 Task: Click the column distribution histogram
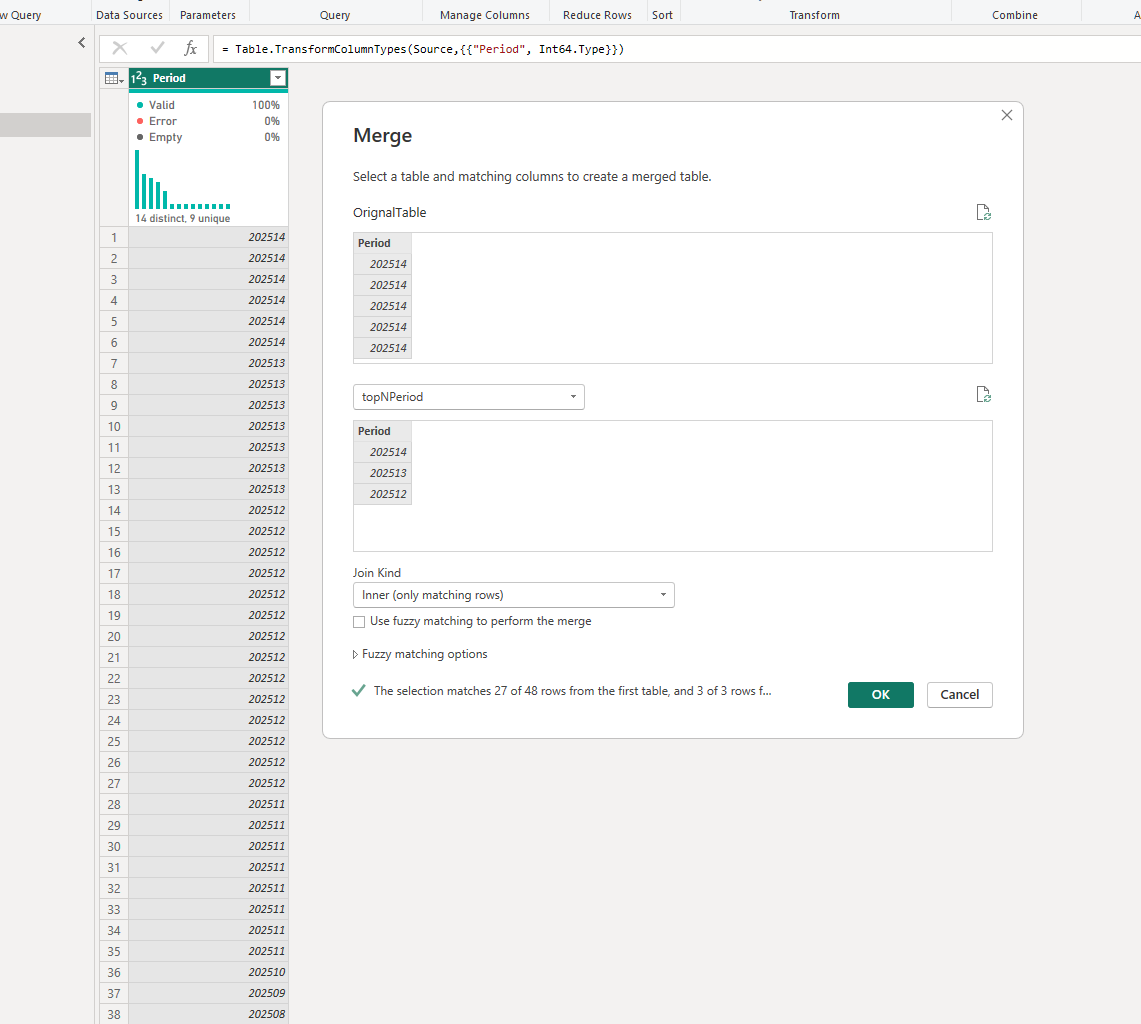click(x=183, y=180)
